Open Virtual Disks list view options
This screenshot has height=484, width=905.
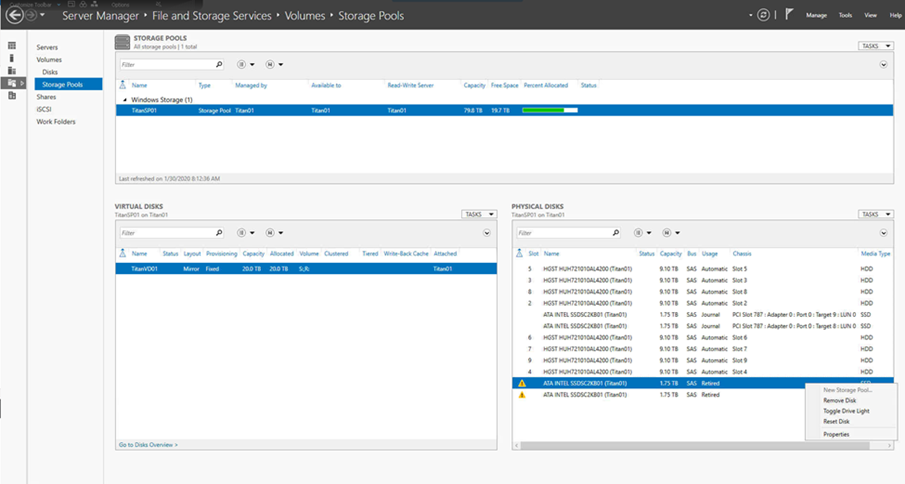click(x=245, y=233)
